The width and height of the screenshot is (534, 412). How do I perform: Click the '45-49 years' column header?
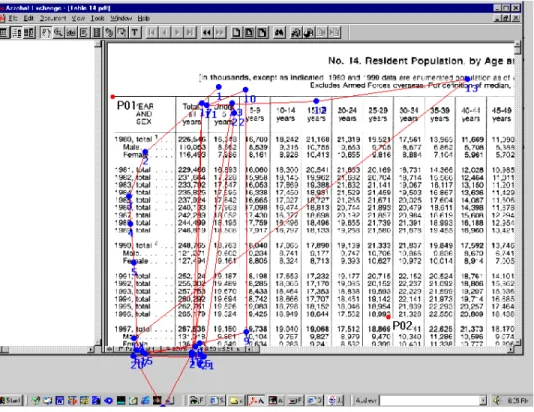click(502, 114)
